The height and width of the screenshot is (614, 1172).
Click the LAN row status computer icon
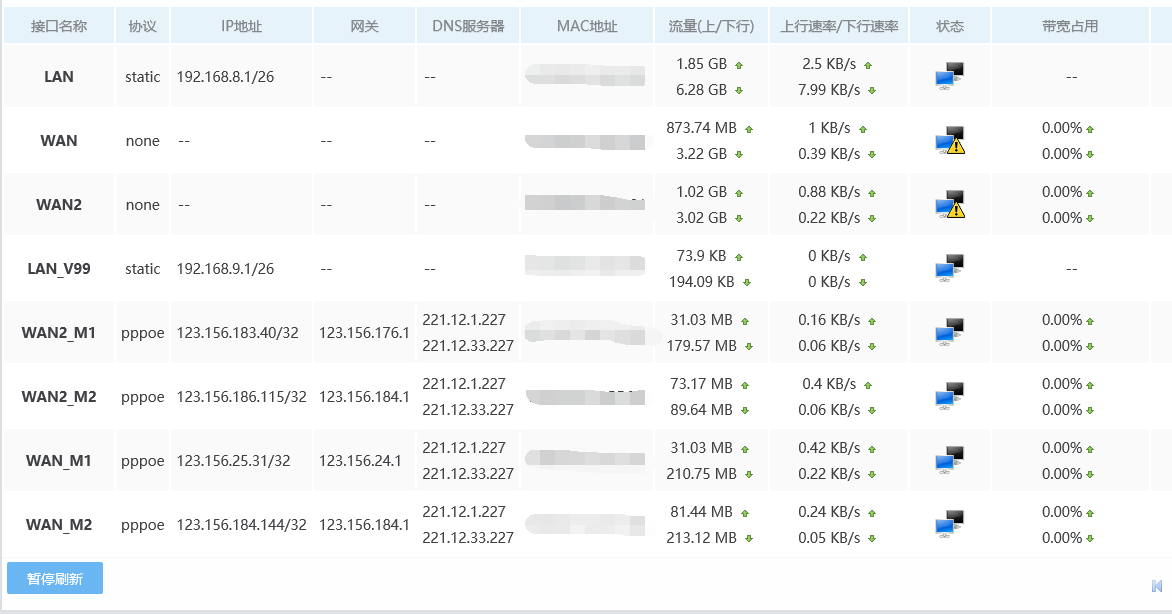click(950, 76)
